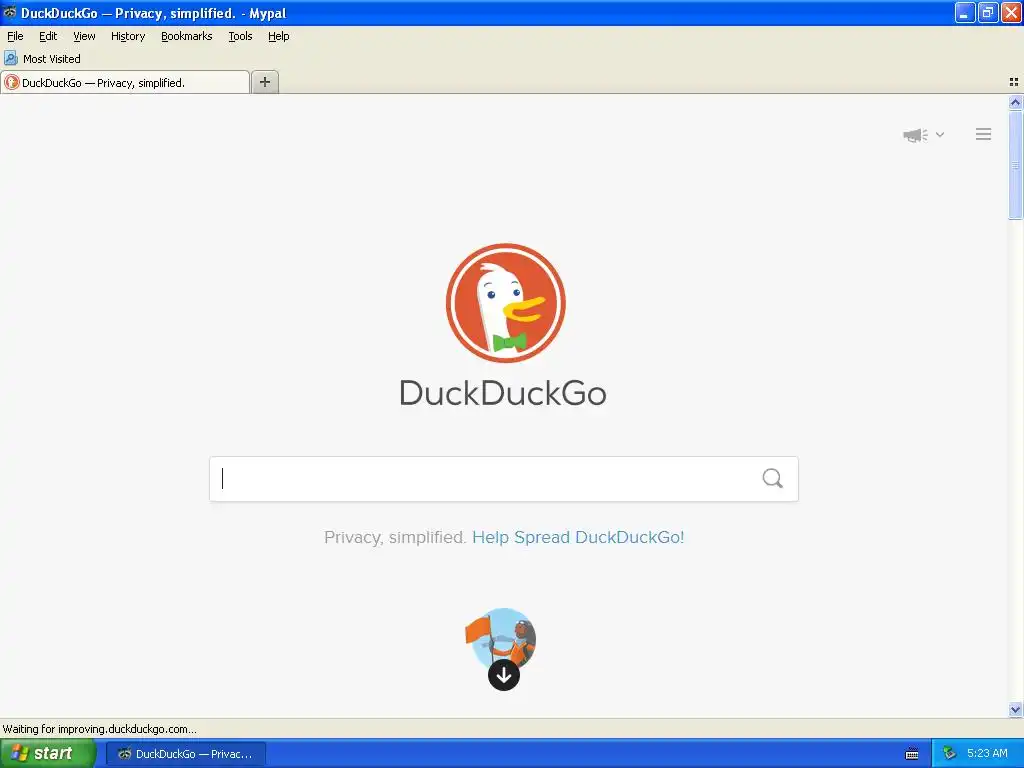Open the File menu

[x=15, y=37]
